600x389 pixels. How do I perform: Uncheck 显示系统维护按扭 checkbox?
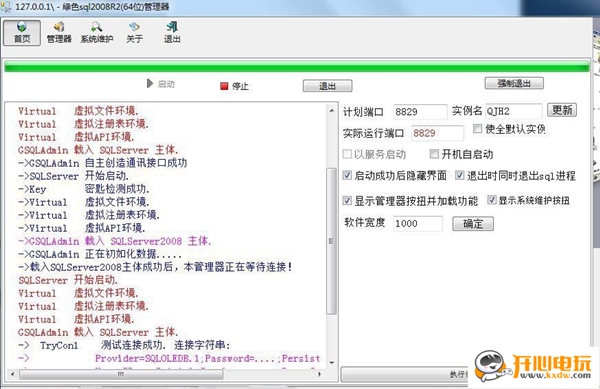492,200
